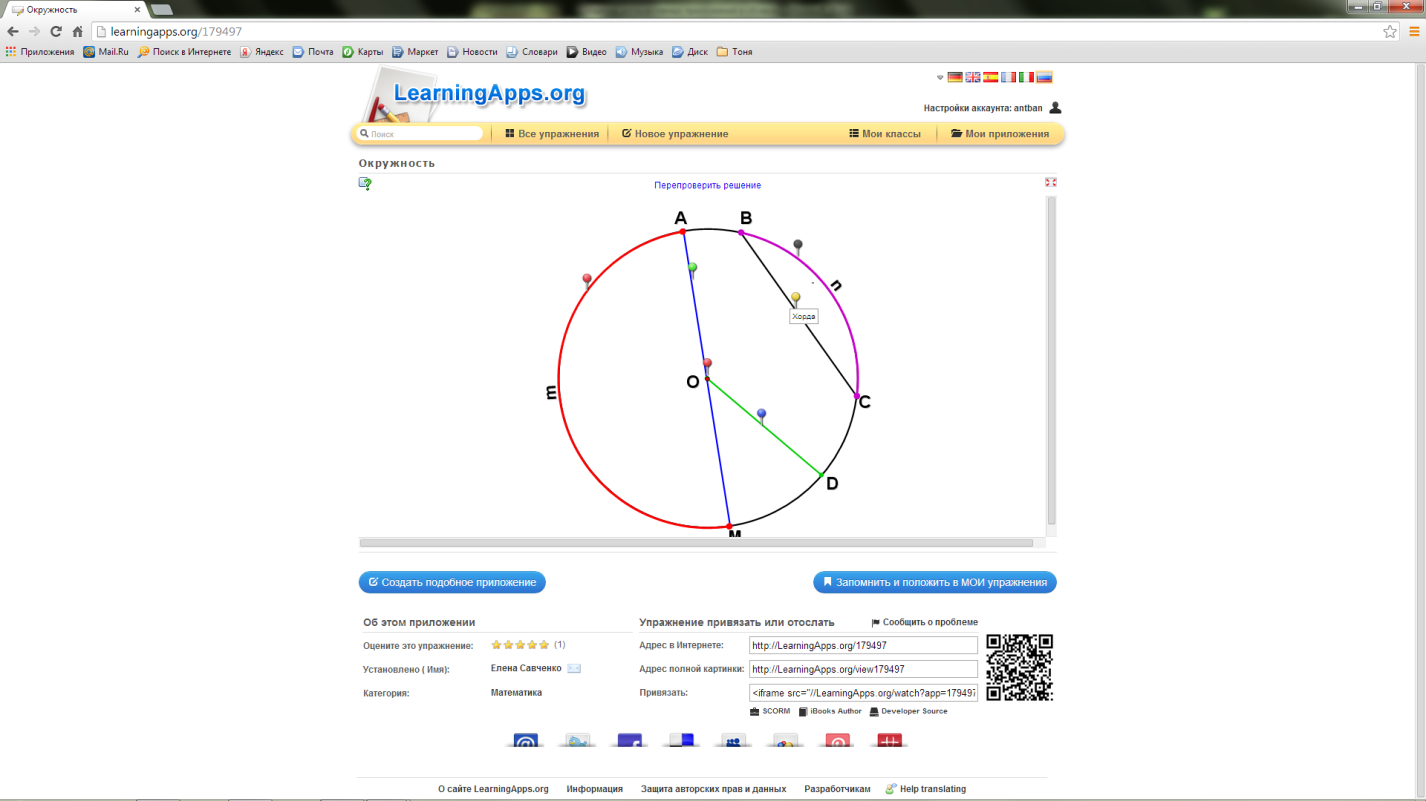
Task: Click browser back arrow
Action: click(x=13, y=32)
